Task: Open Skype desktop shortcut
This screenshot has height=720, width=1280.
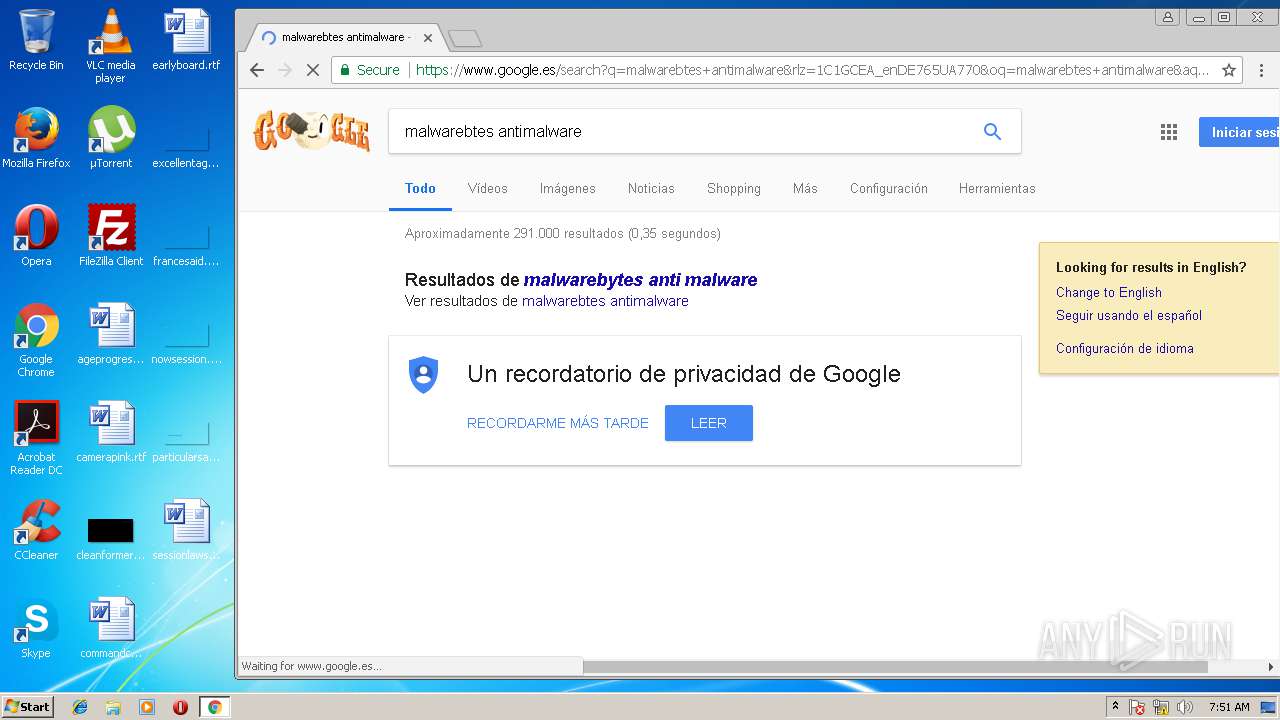Action: (x=36, y=628)
